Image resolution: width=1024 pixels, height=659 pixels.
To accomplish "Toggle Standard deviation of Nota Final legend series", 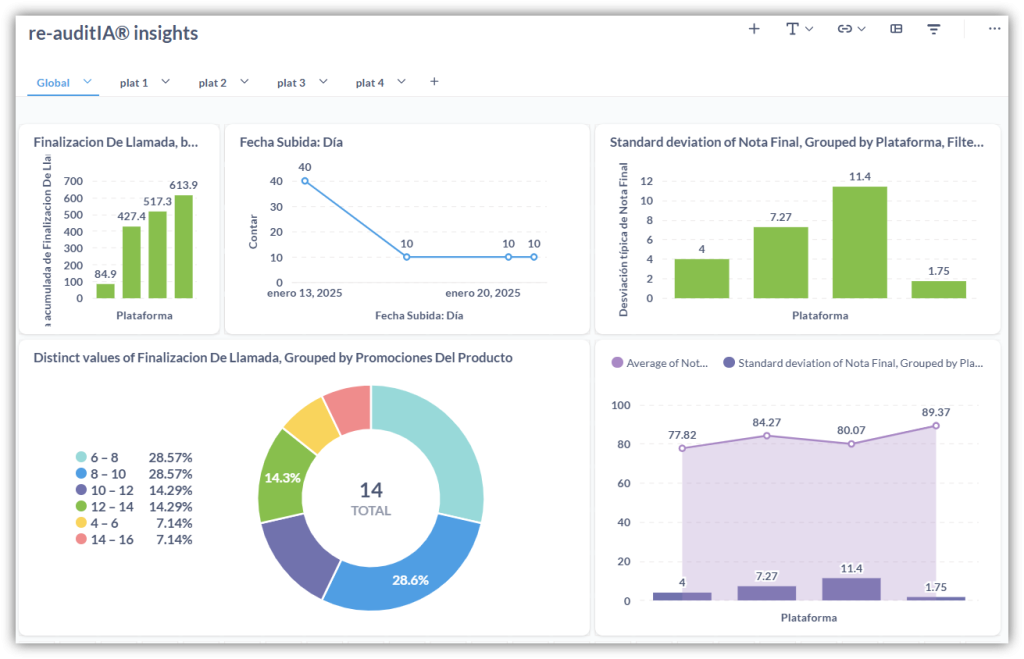I will 855,364.
